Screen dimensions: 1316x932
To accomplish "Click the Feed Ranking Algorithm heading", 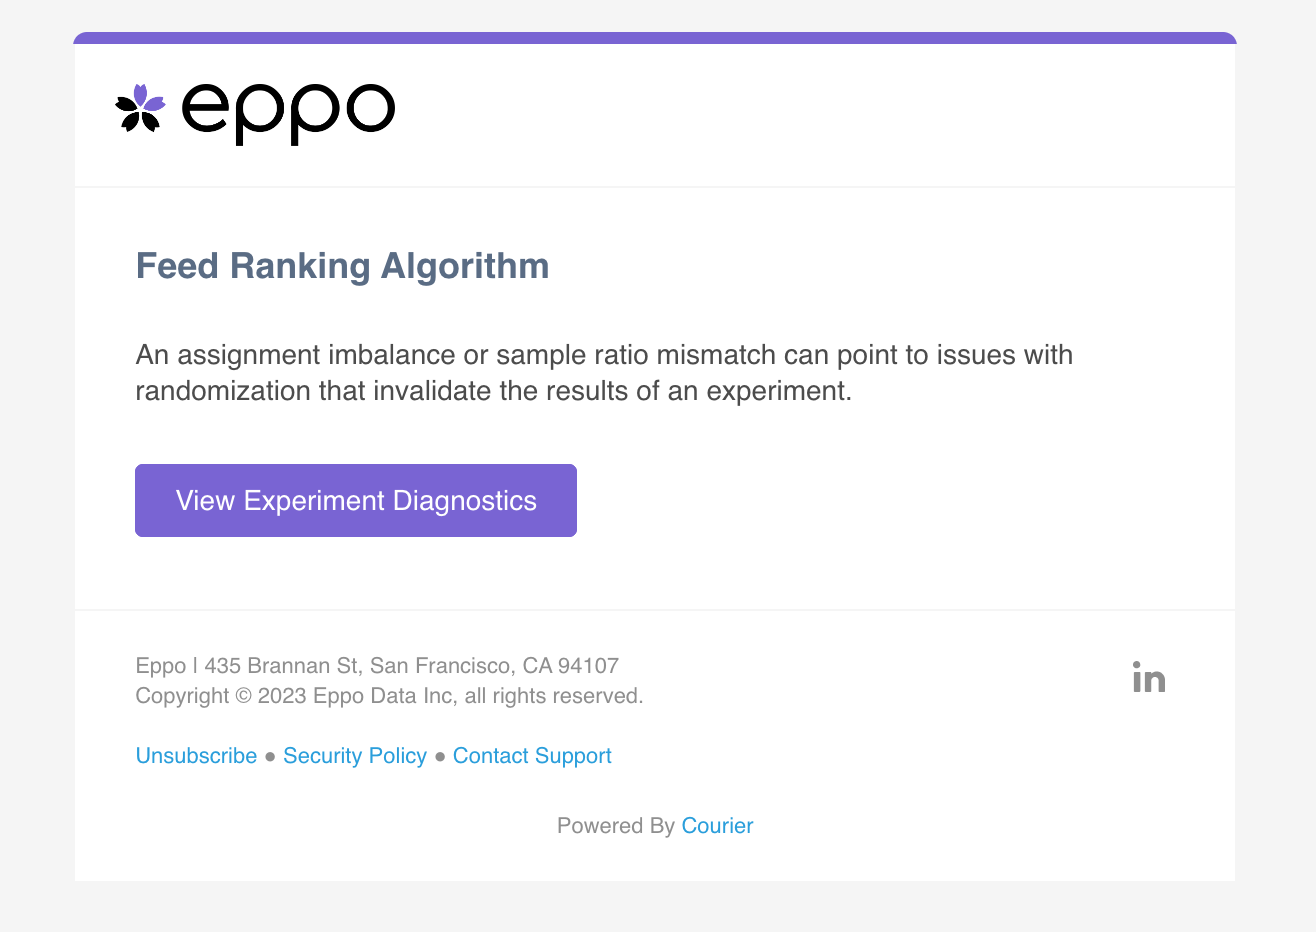I will point(342,266).
